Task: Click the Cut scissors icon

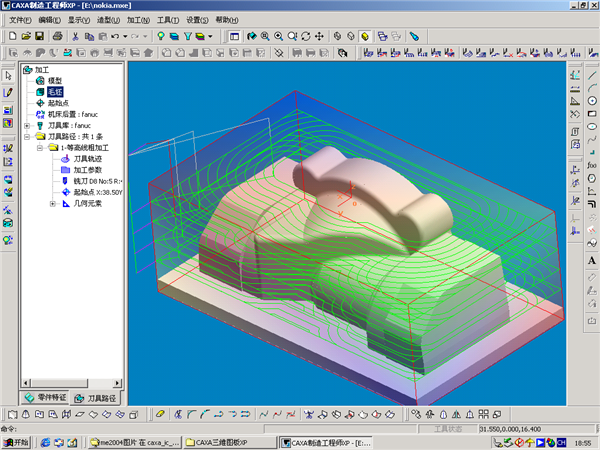Action: [75, 36]
